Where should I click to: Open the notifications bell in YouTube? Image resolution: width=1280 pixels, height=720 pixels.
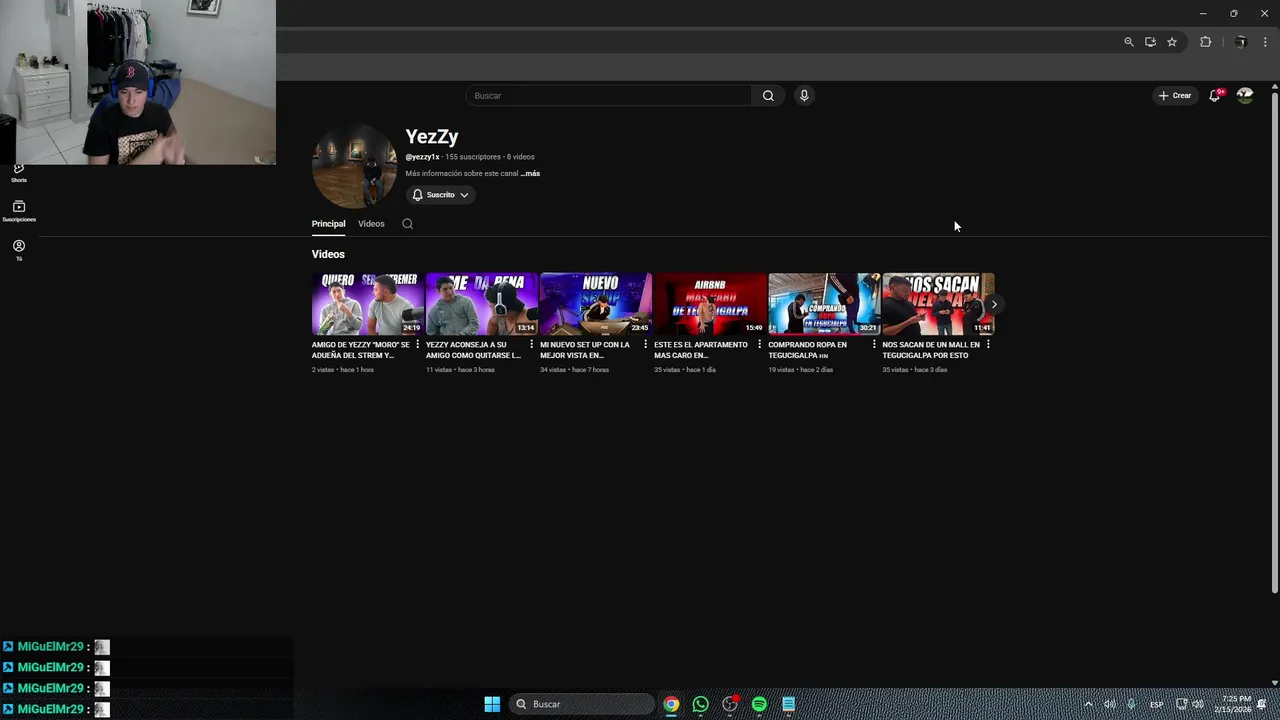pos(1214,96)
